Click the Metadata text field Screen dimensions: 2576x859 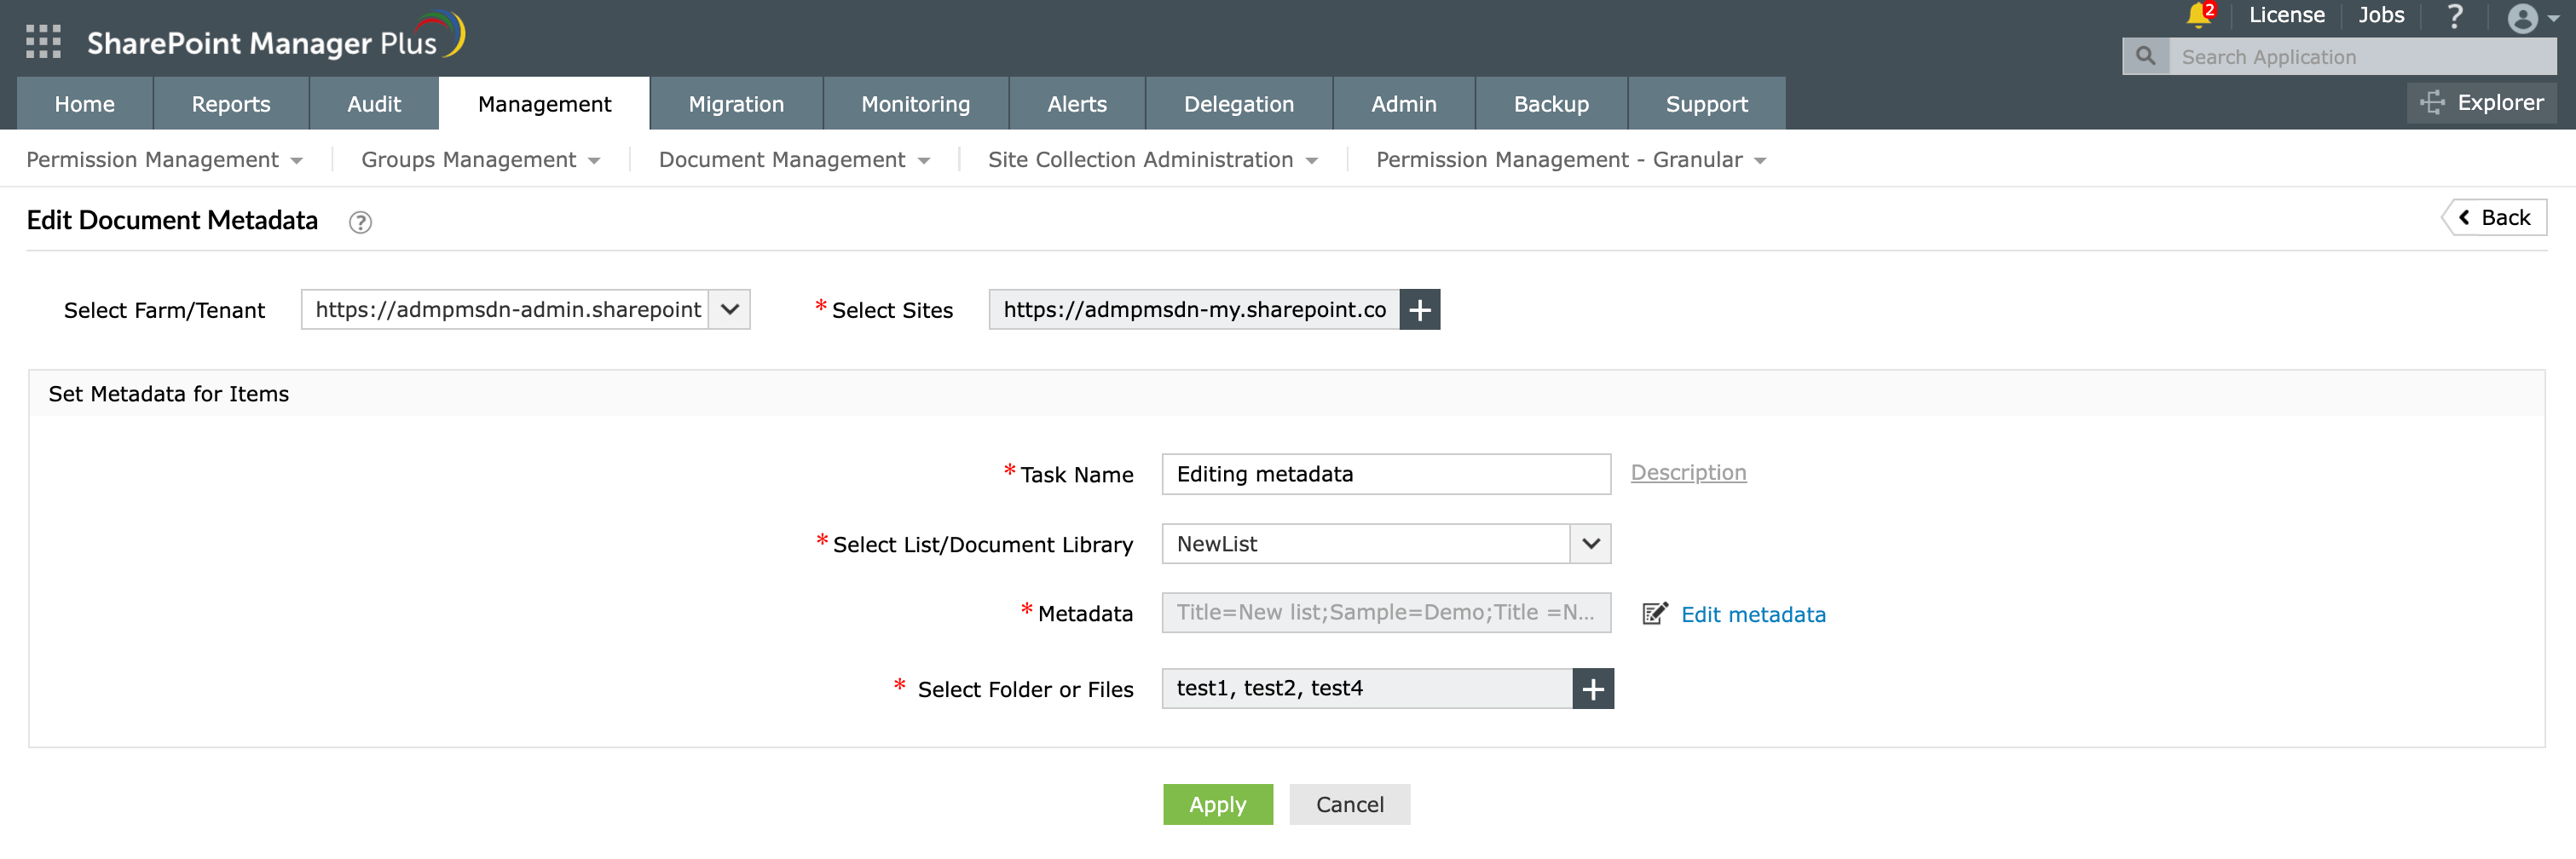click(x=1386, y=613)
